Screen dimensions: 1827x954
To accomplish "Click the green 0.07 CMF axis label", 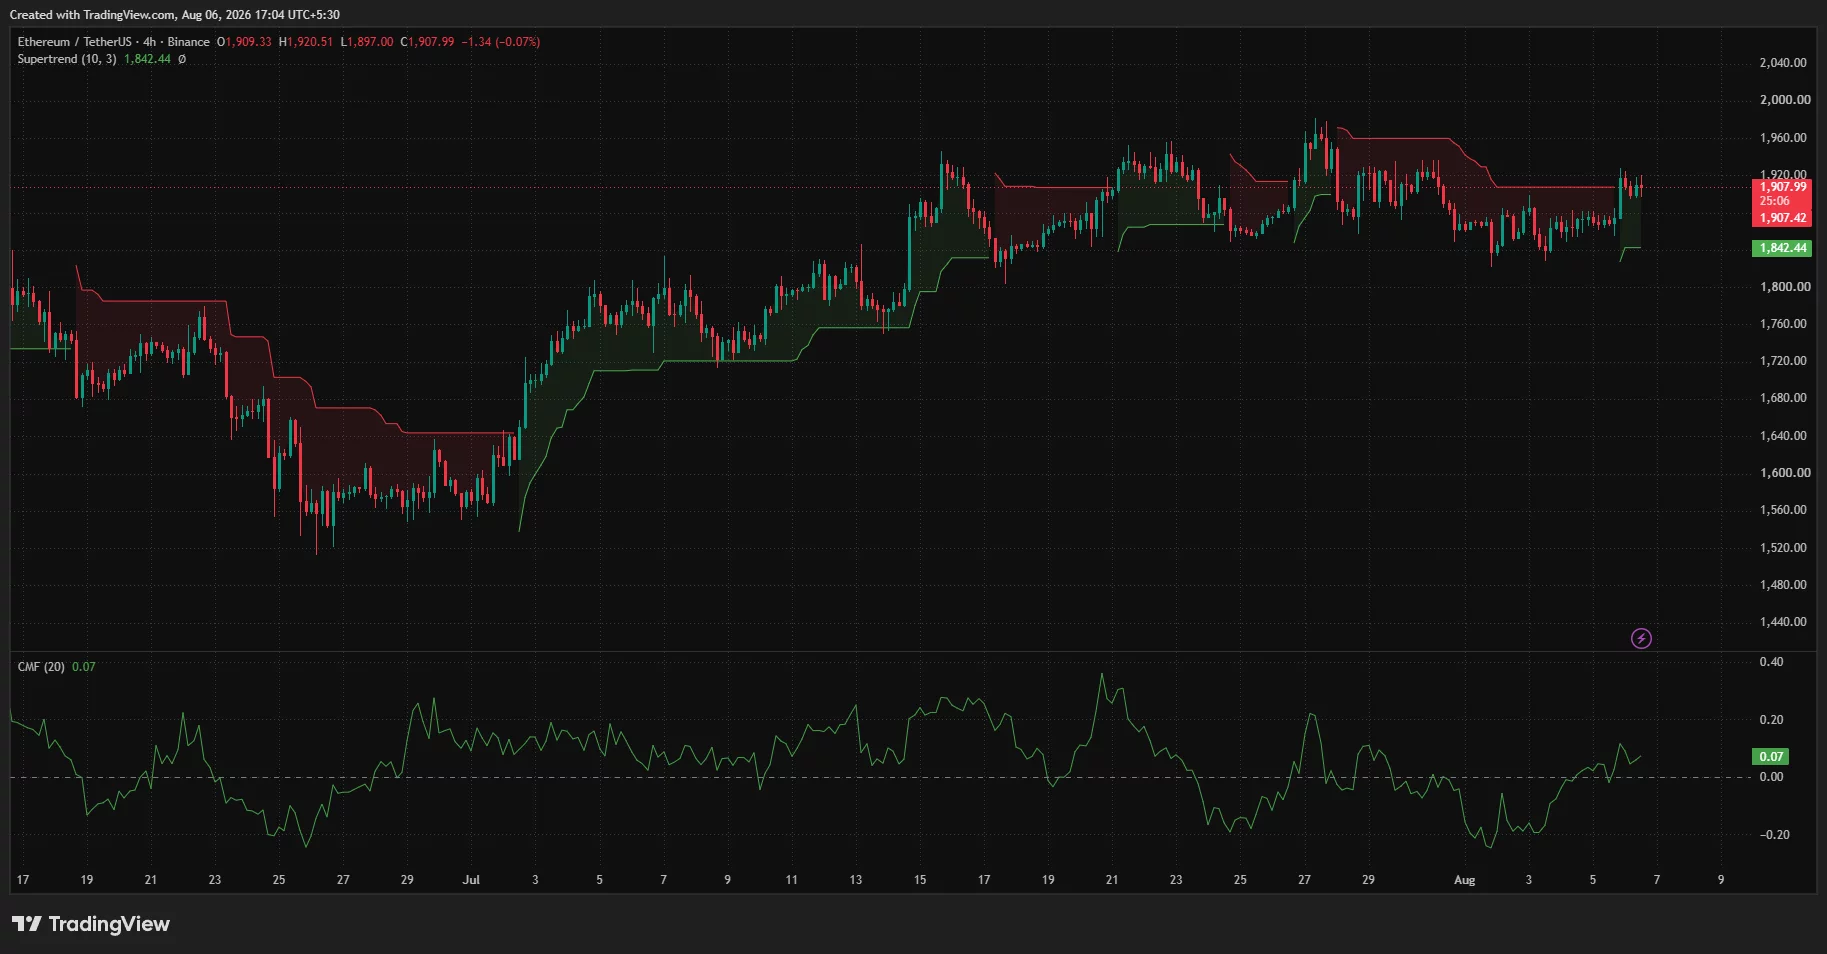I will (1771, 757).
